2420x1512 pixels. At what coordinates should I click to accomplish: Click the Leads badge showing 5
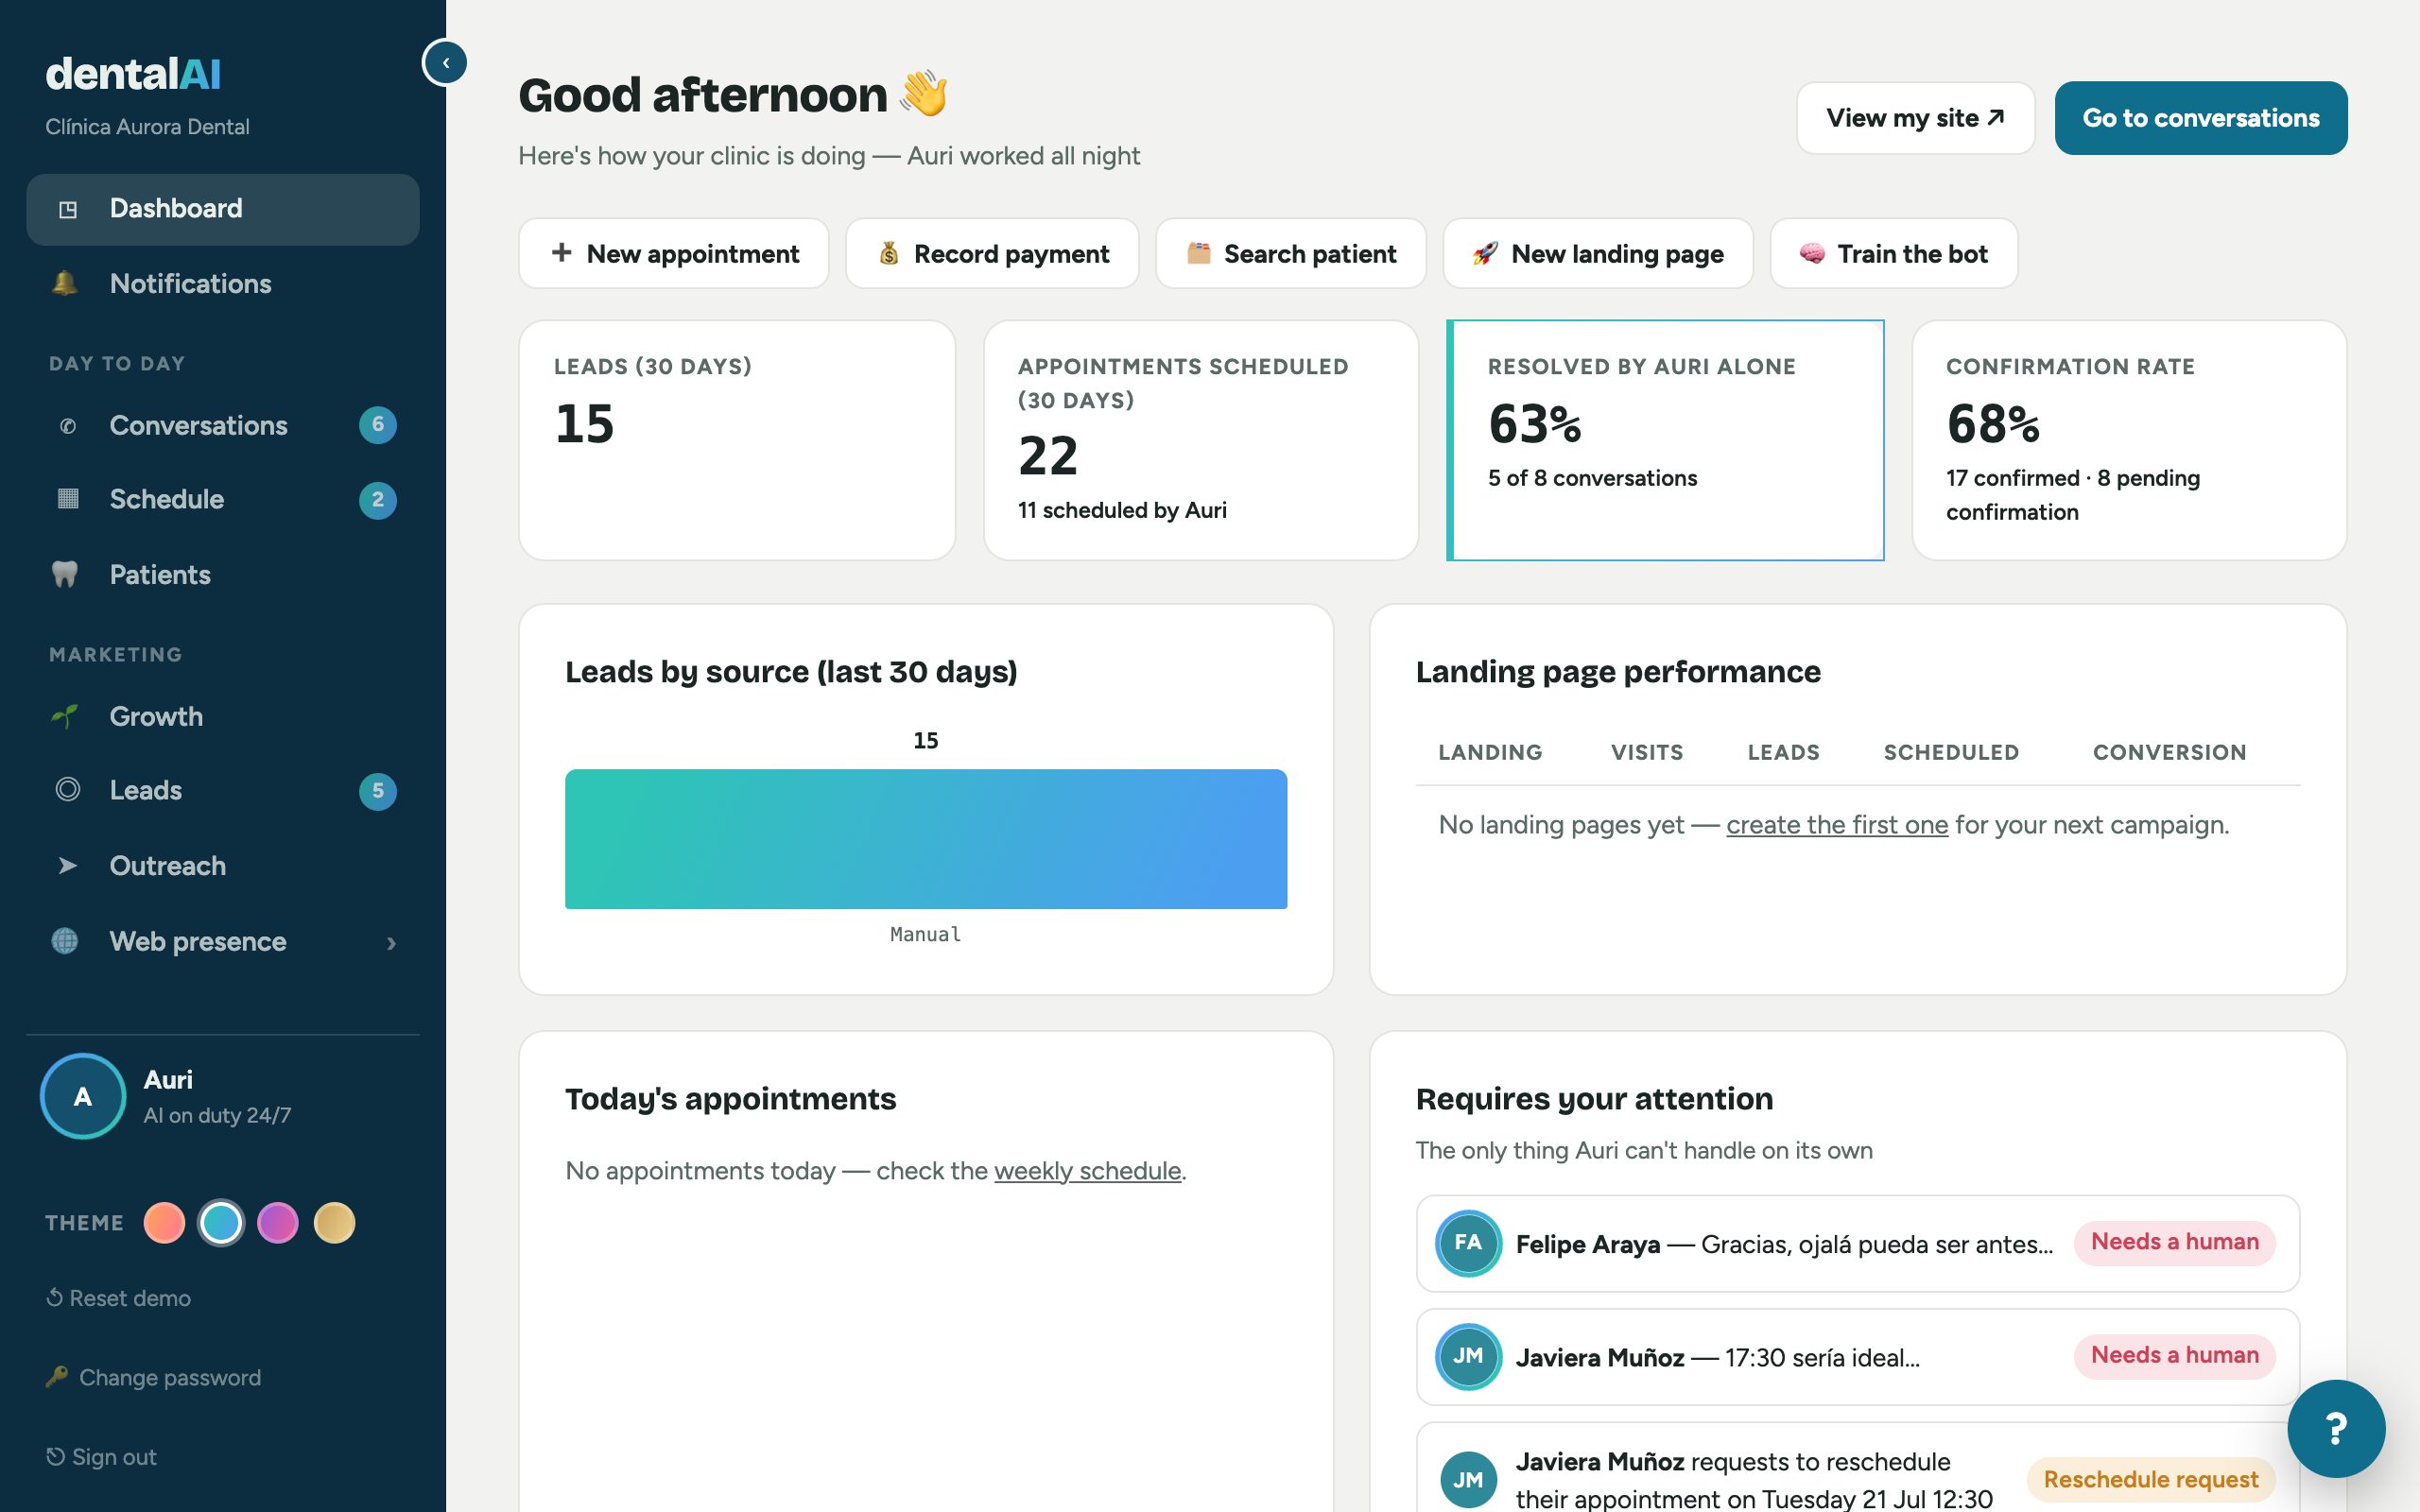[x=377, y=791]
